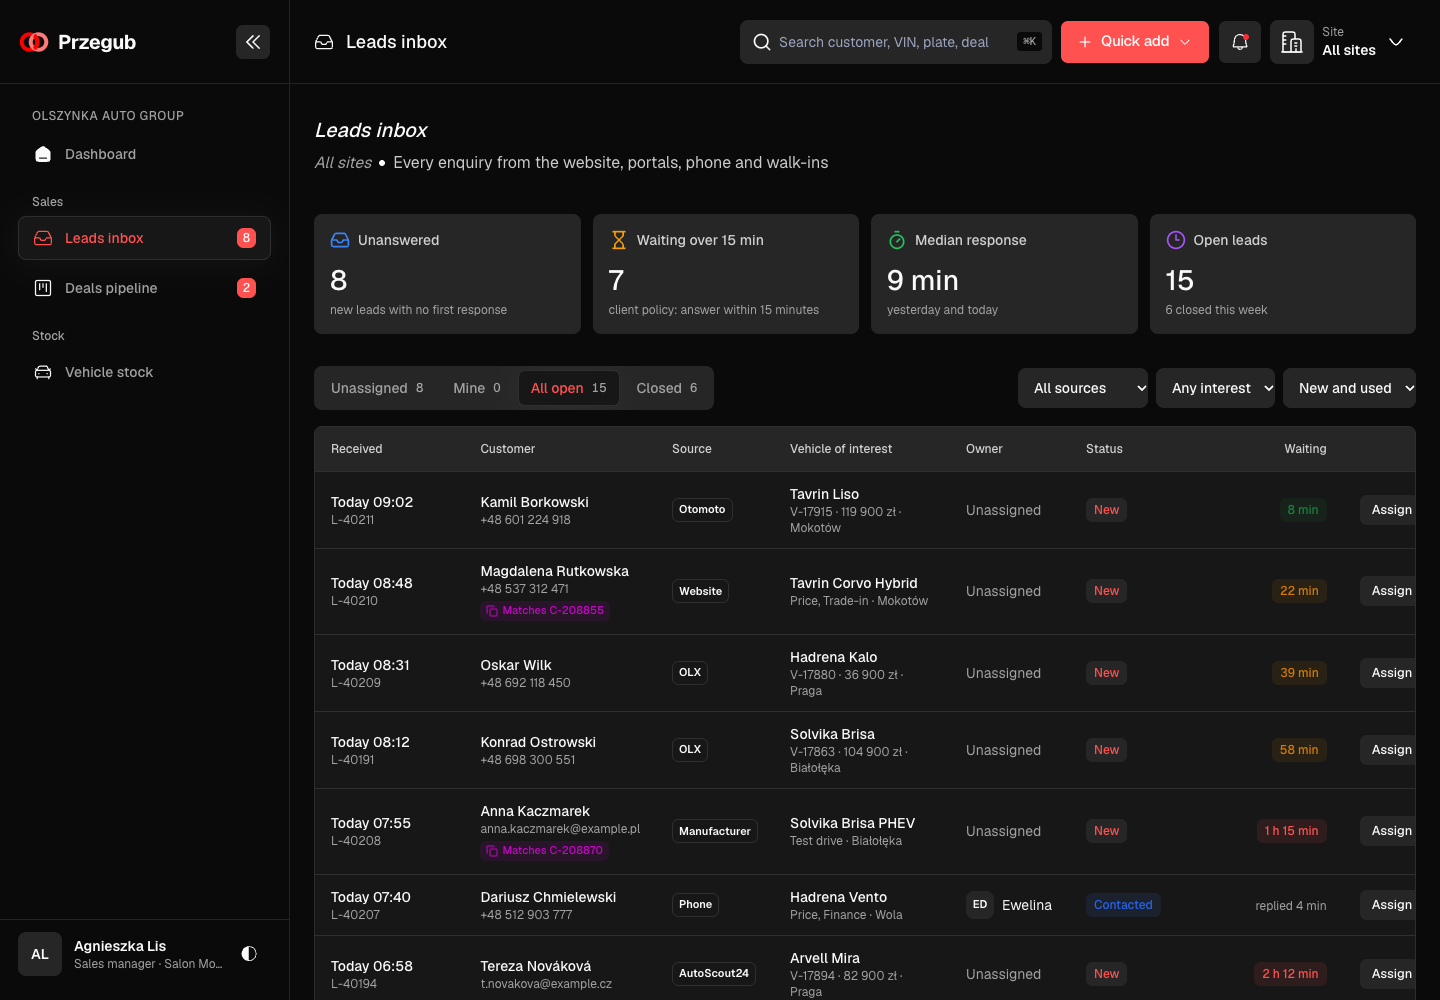Image resolution: width=1440 pixels, height=1000 pixels.
Task: Toggle dark/light theme icon
Action: pos(249,954)
